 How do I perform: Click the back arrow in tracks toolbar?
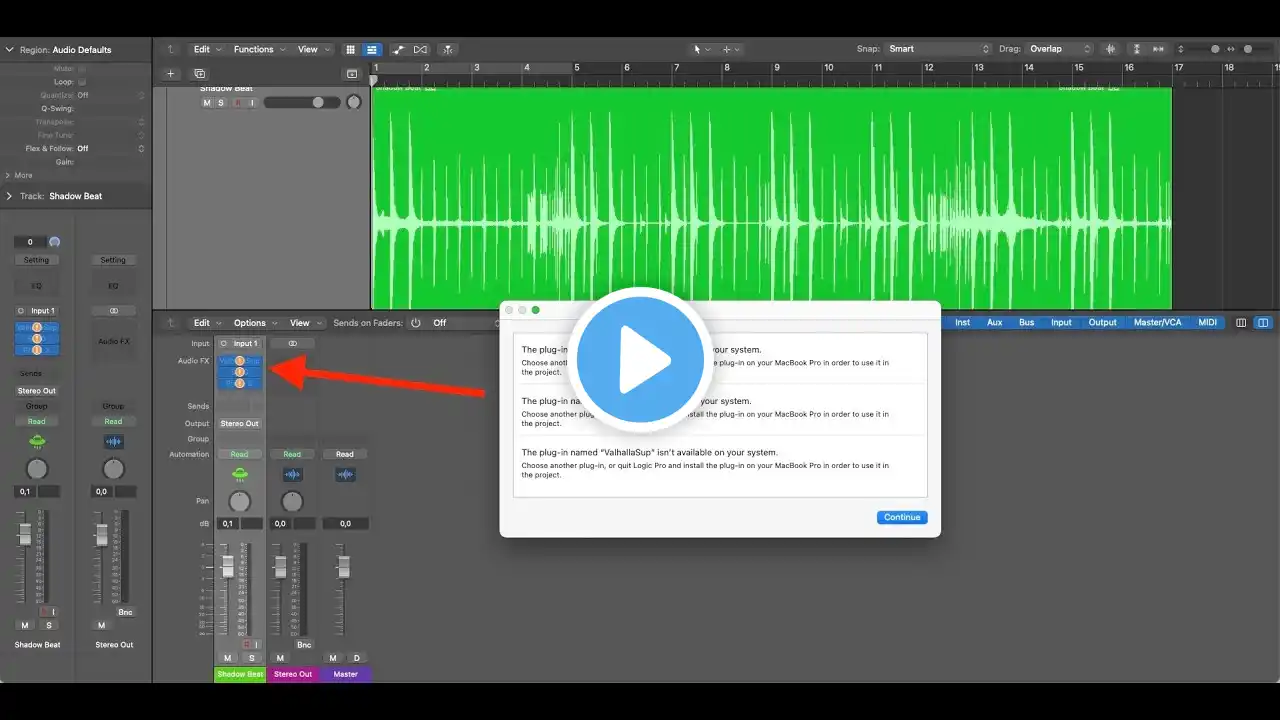click(x=171, y=49)
